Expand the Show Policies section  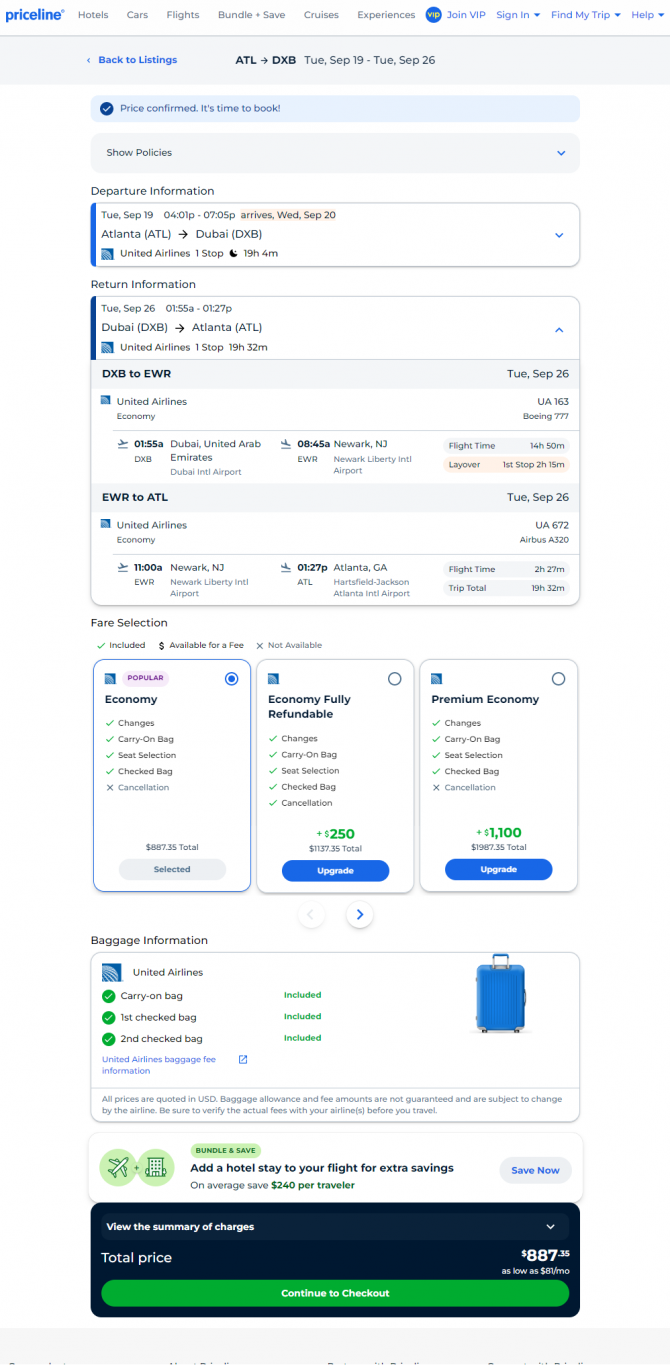pos(335,153)
